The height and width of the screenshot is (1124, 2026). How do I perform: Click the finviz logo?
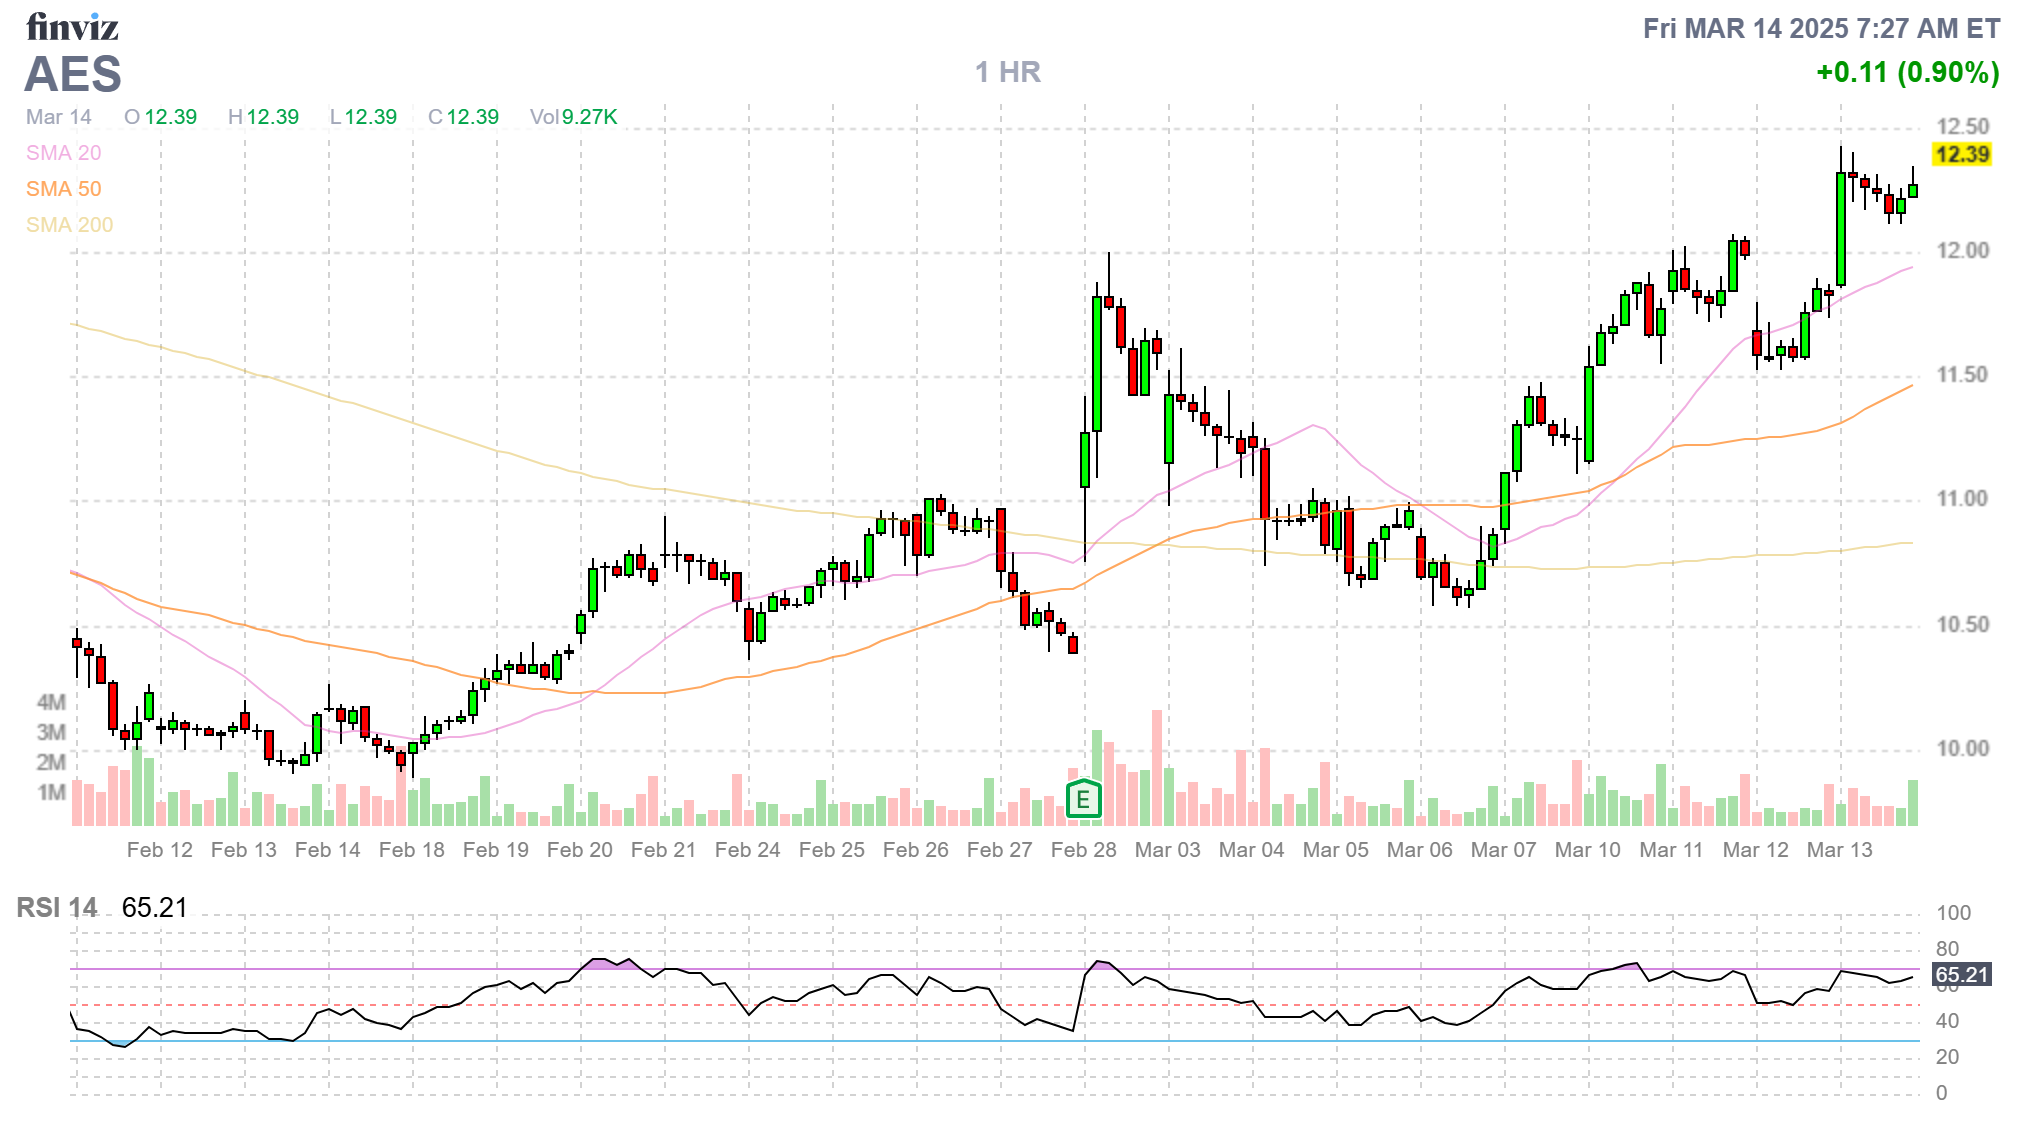point(72,27)
